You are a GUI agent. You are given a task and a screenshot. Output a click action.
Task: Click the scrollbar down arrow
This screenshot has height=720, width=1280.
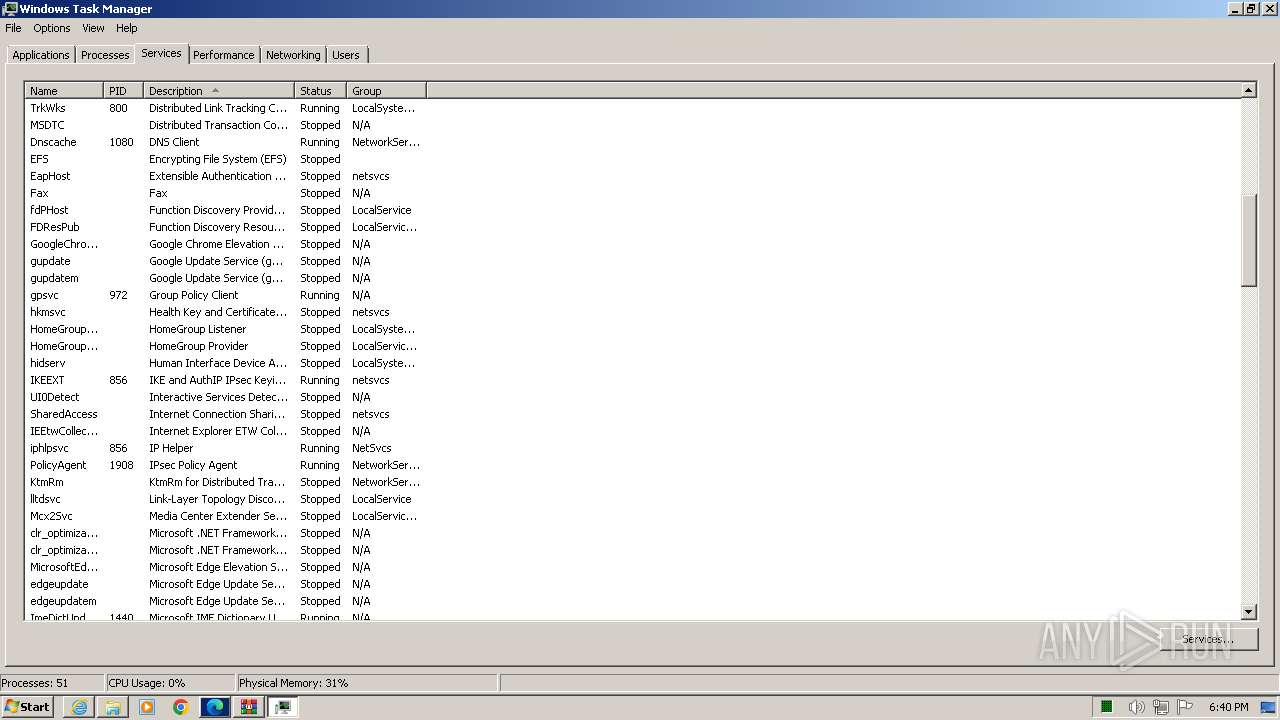click(1248, 611)
